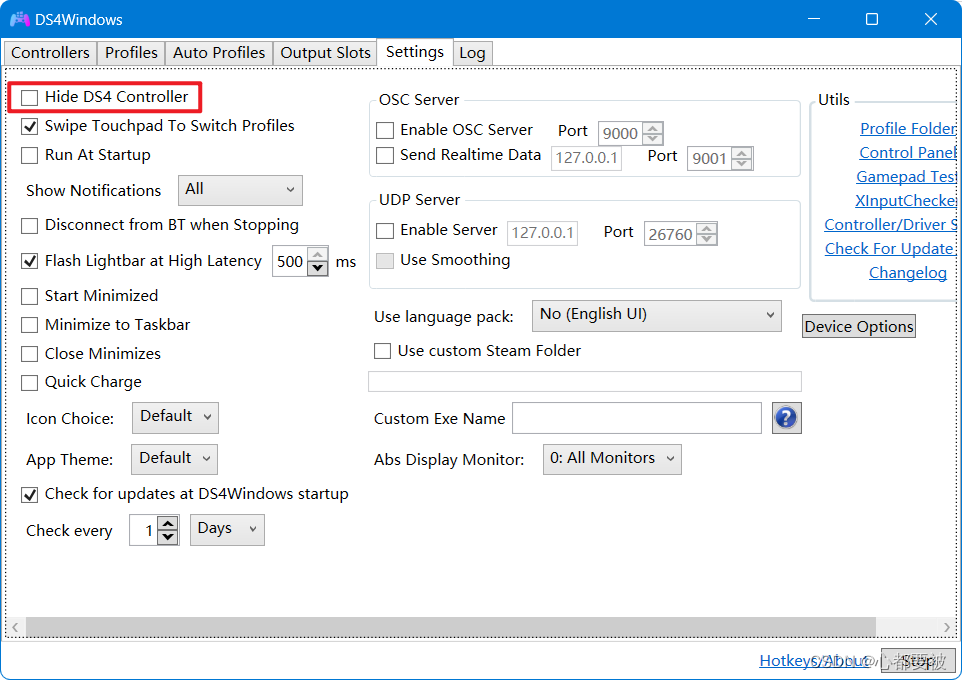This screenshot has width=962, height=680.
Task: Check Enable Server under UDP Server
Action: point(385,231)
